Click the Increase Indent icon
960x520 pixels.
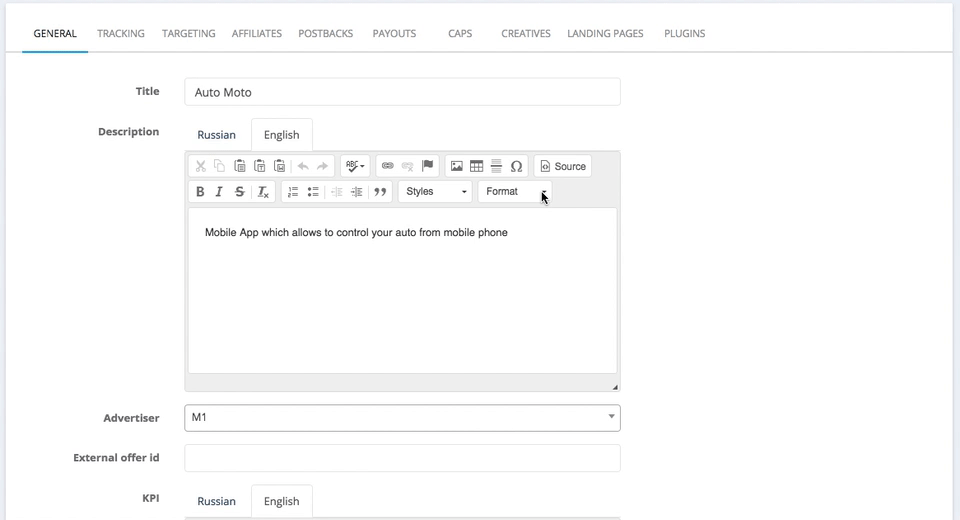pyautogui.click(x=356, y=192)
